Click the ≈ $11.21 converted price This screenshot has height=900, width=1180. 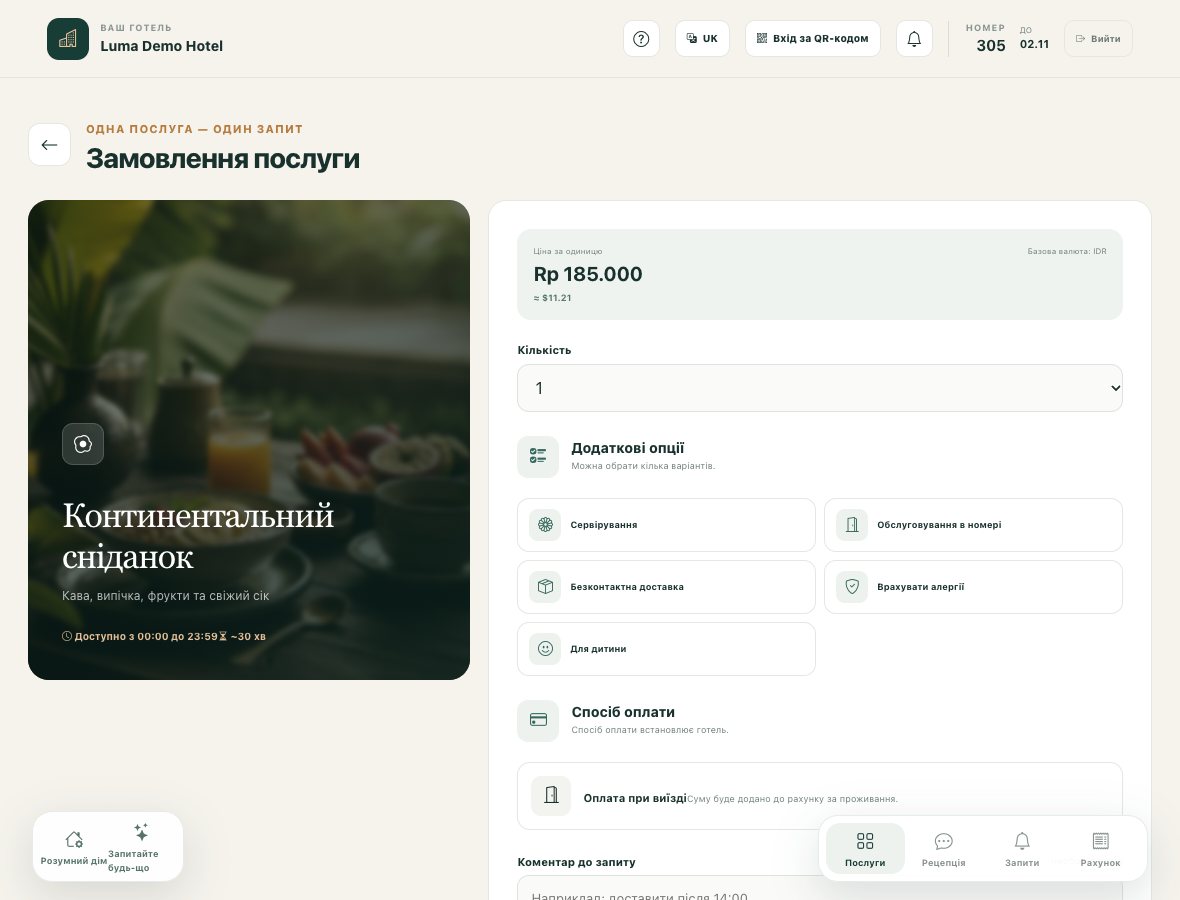pos(552,298)
